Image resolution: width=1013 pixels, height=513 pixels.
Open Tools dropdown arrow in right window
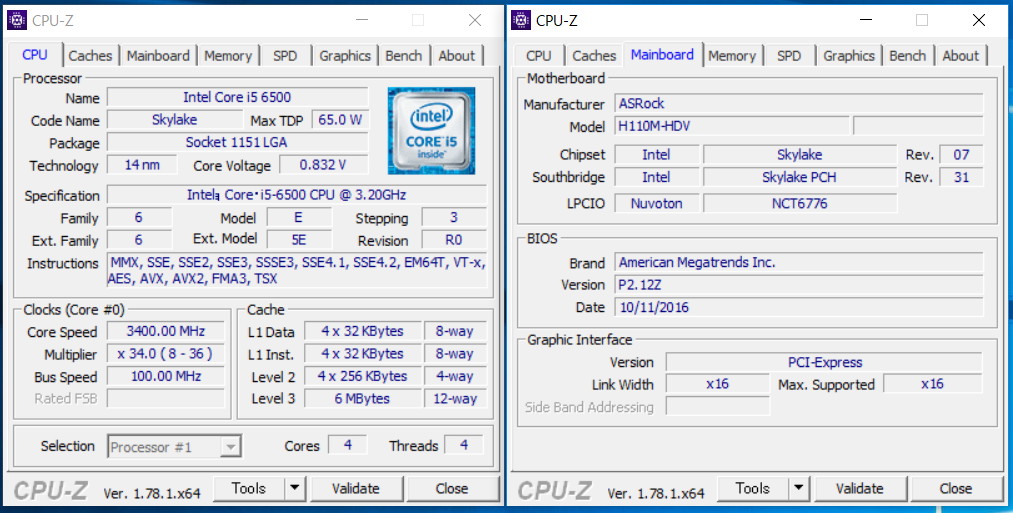coord(799,488)
